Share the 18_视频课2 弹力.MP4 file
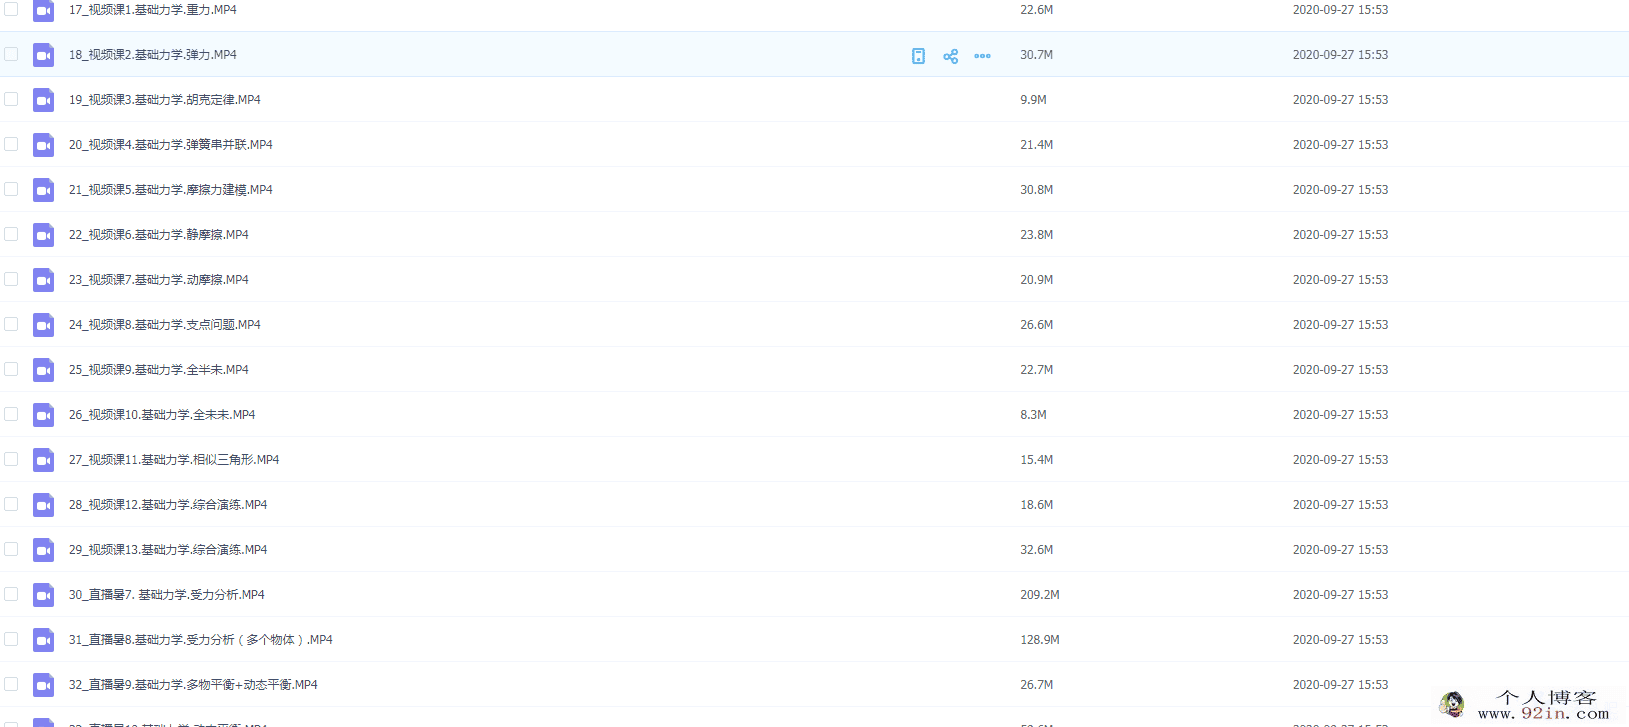 950,56
